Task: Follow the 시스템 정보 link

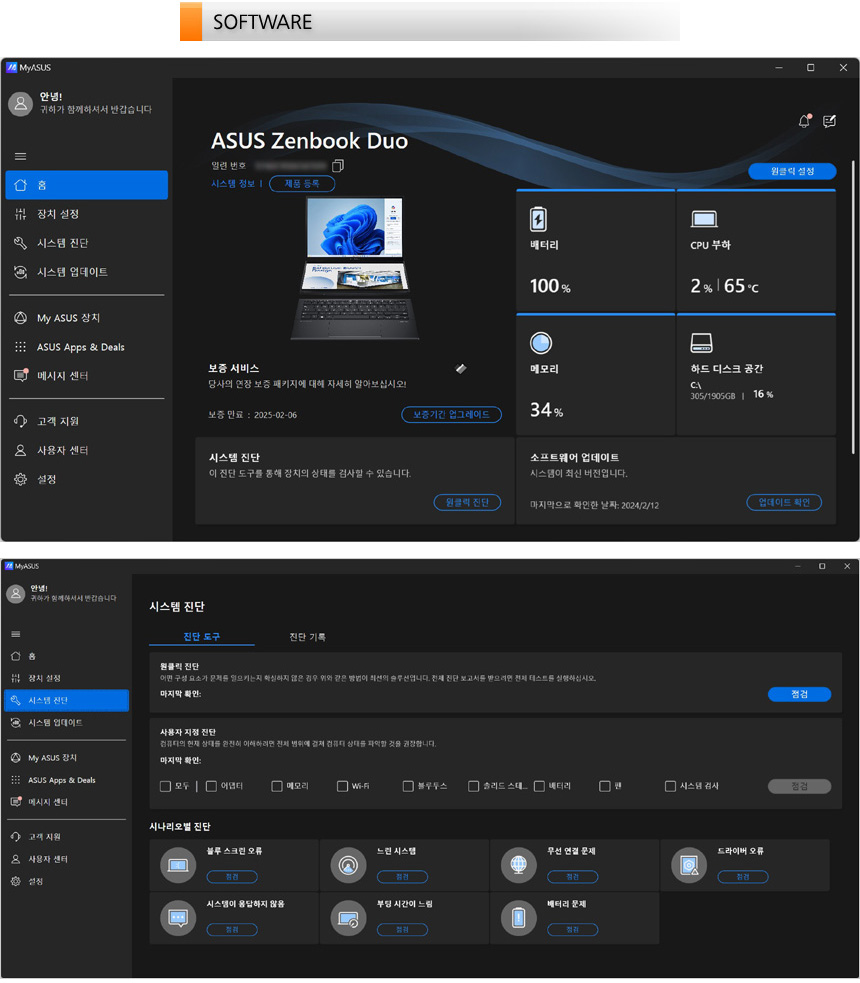Action: pos(234,184)
